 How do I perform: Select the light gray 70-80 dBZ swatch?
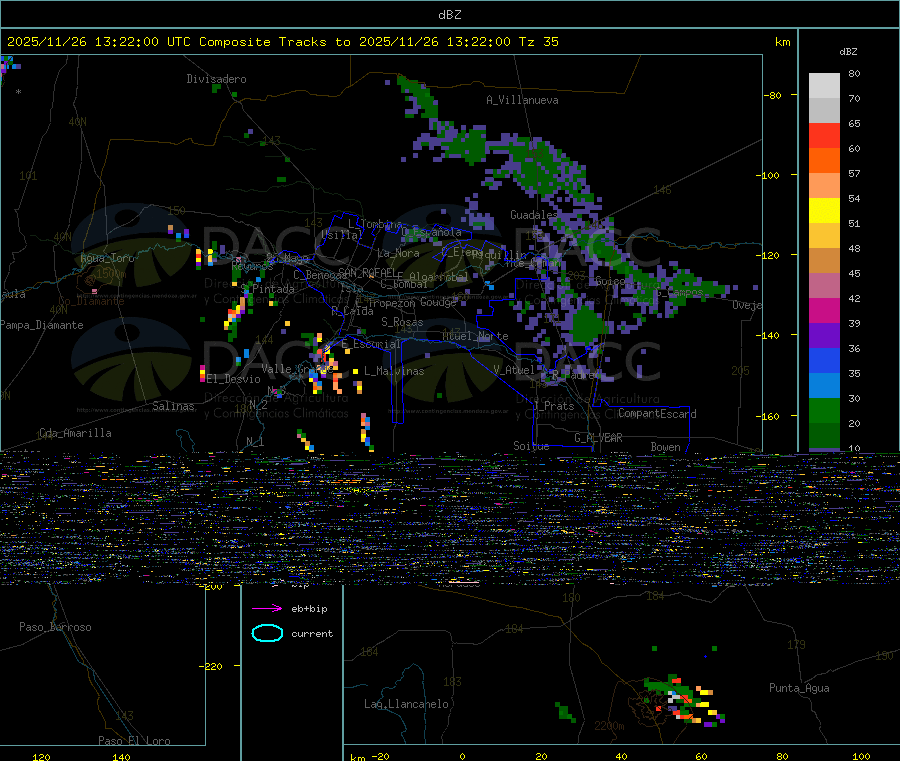[x=824, y=86]
